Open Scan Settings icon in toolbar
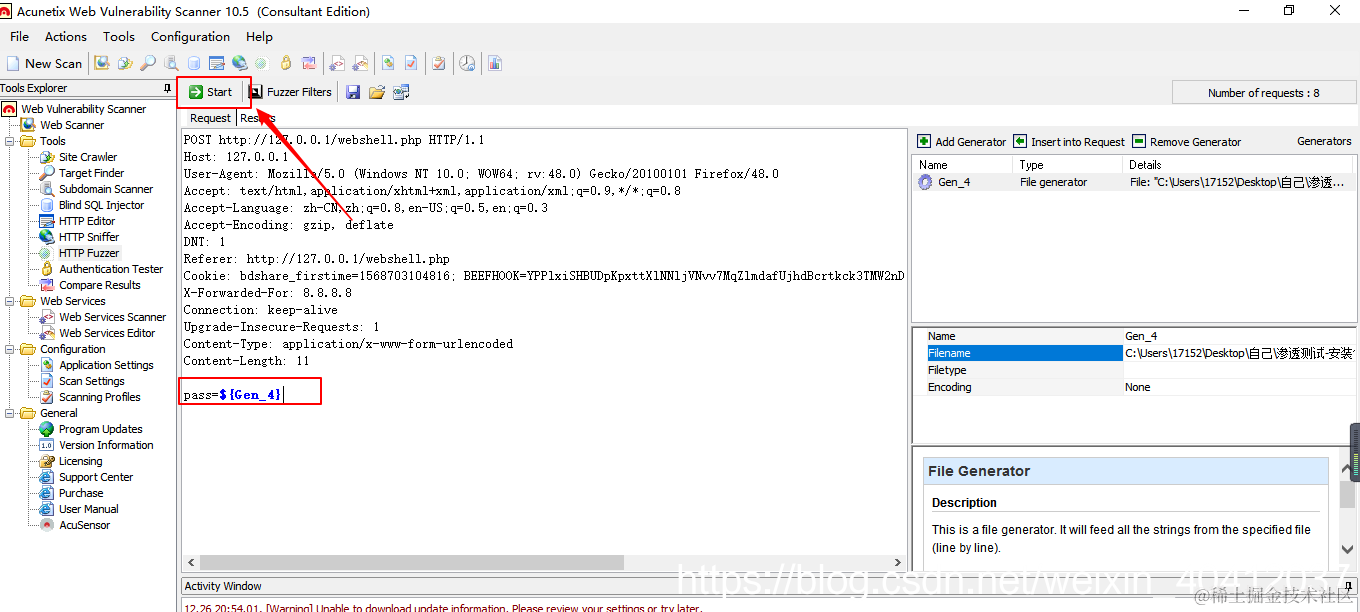This screenshot has height=612, width=1360. tap(411, 63)
